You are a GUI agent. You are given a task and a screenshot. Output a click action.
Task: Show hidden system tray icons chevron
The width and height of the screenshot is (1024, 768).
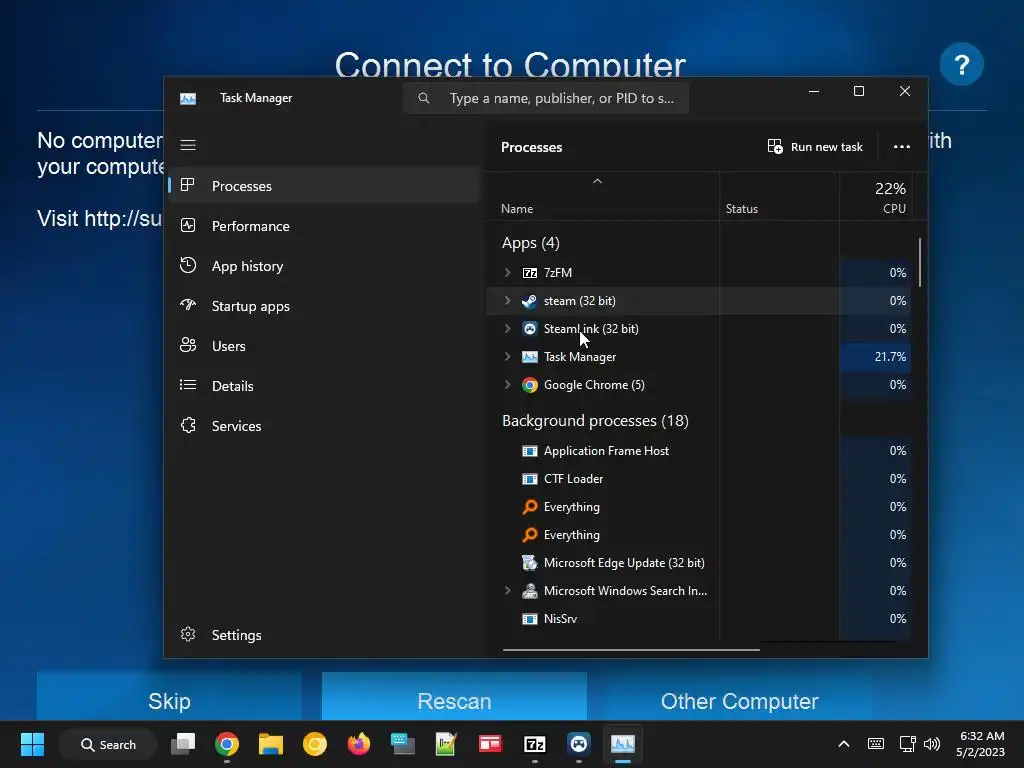coord(844,744)
